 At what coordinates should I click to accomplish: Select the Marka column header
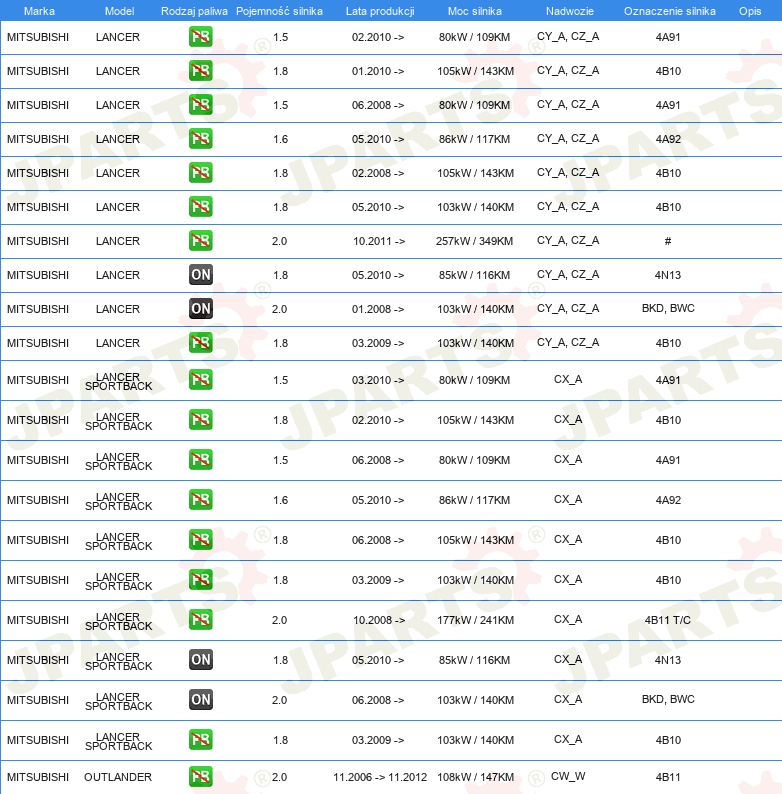pyautogui.click(x=38, y=11)
